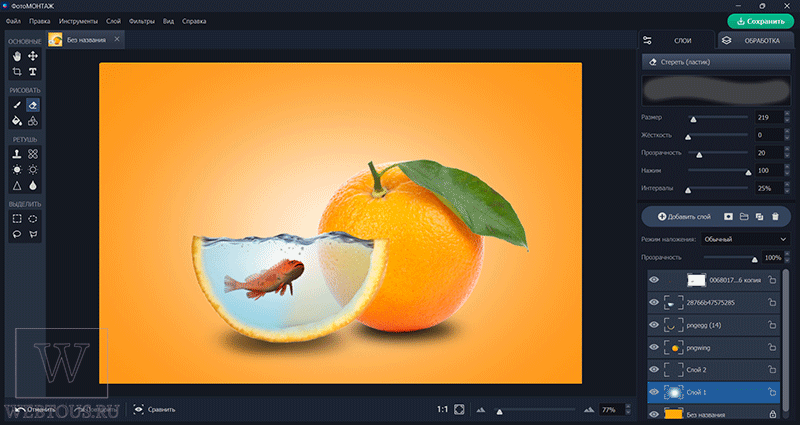
Task: Click the duplicate layer icon
Action: pyautogui.click(x=760, y=217)
